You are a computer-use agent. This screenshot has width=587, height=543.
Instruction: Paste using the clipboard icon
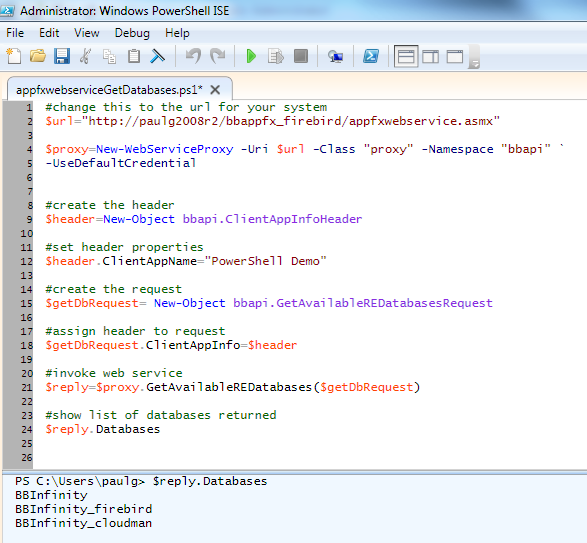(x=134, y=57)
